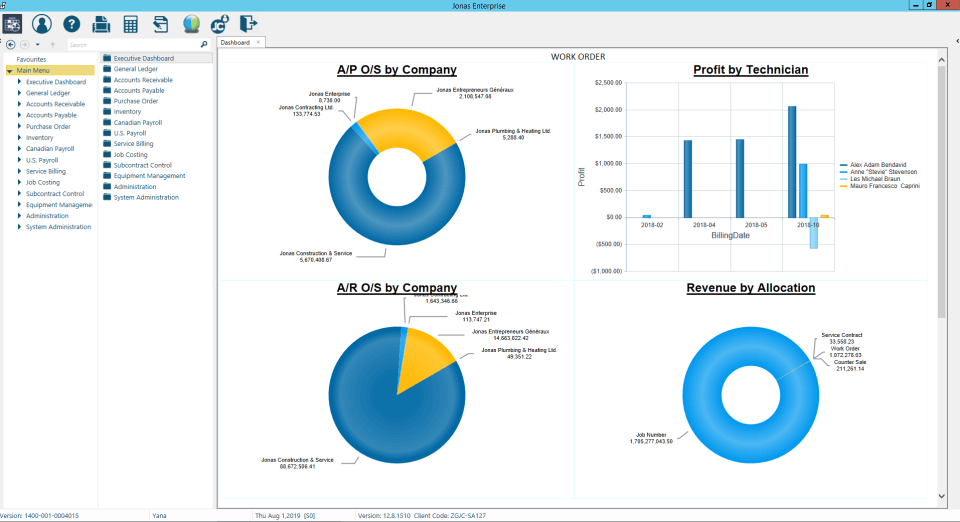This screenshot has height=522, width=960.
Task: Click the help question mark icon
Action: click(72, 24)
